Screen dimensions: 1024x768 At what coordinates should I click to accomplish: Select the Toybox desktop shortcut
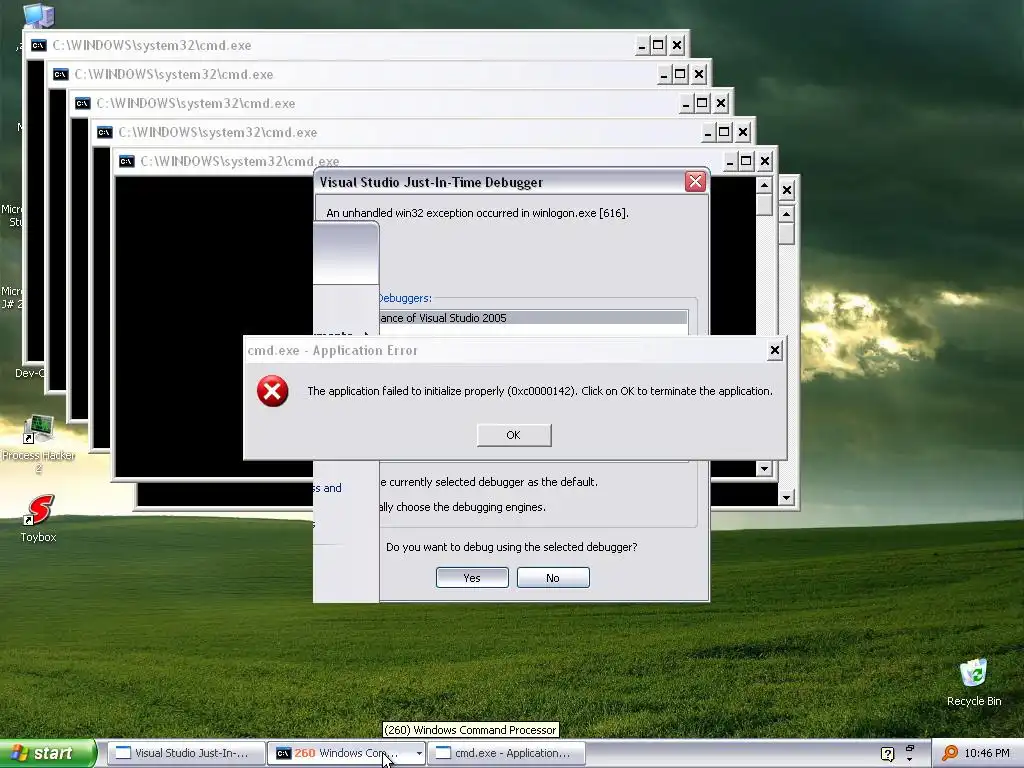click(39, 519)
